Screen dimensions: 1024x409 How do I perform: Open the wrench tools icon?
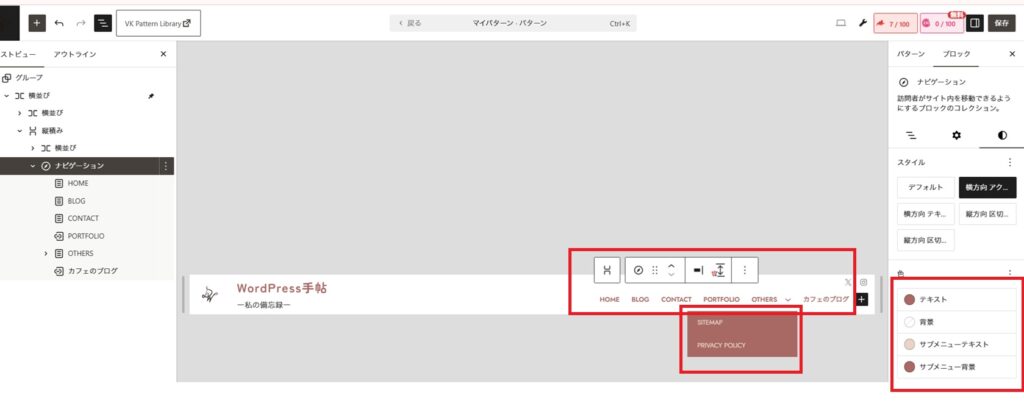tap(862, 23)
